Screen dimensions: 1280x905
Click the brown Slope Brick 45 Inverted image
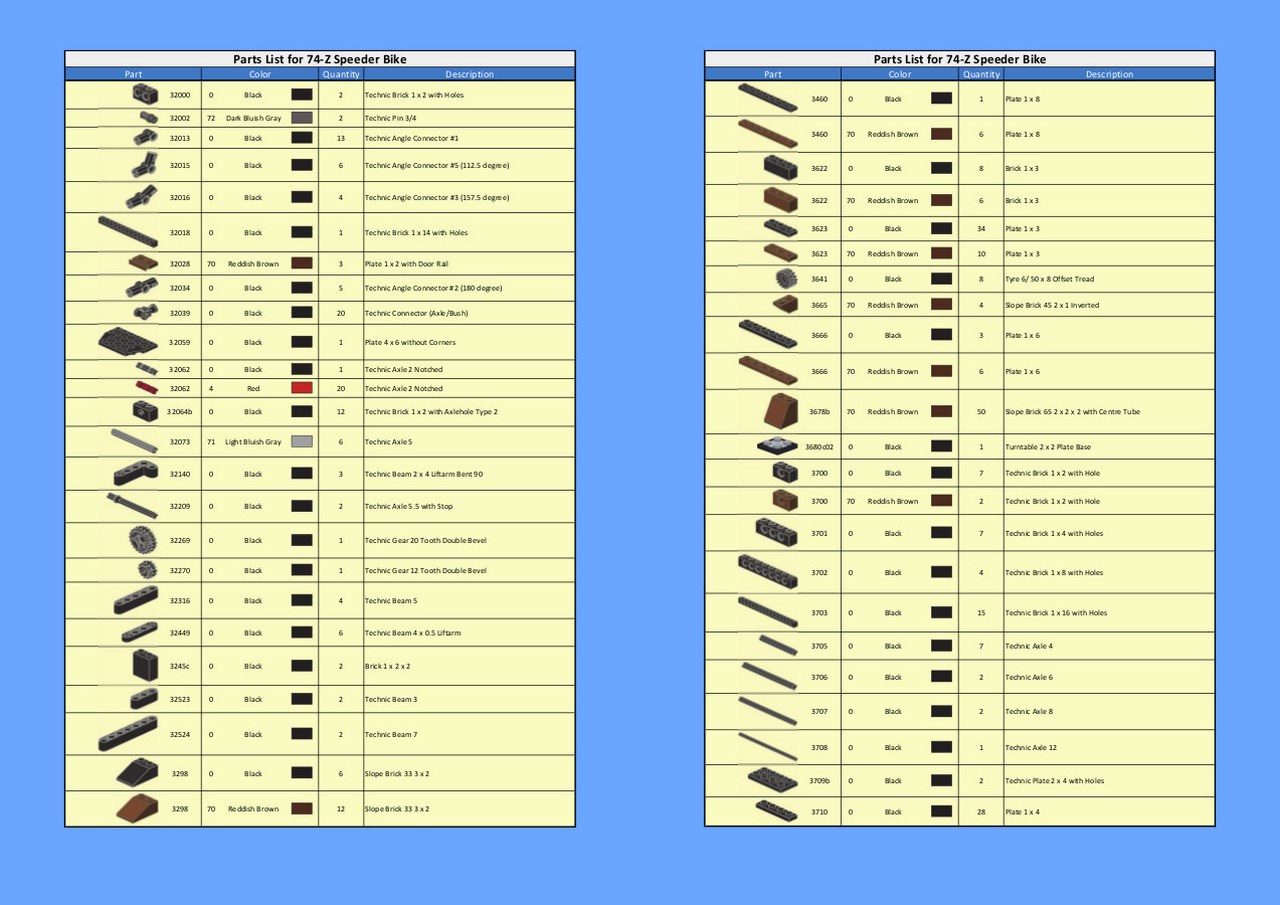point(786,304)
